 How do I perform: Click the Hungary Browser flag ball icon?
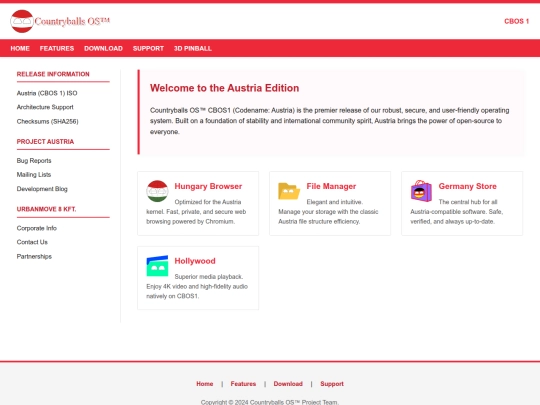tap(157, 191)
